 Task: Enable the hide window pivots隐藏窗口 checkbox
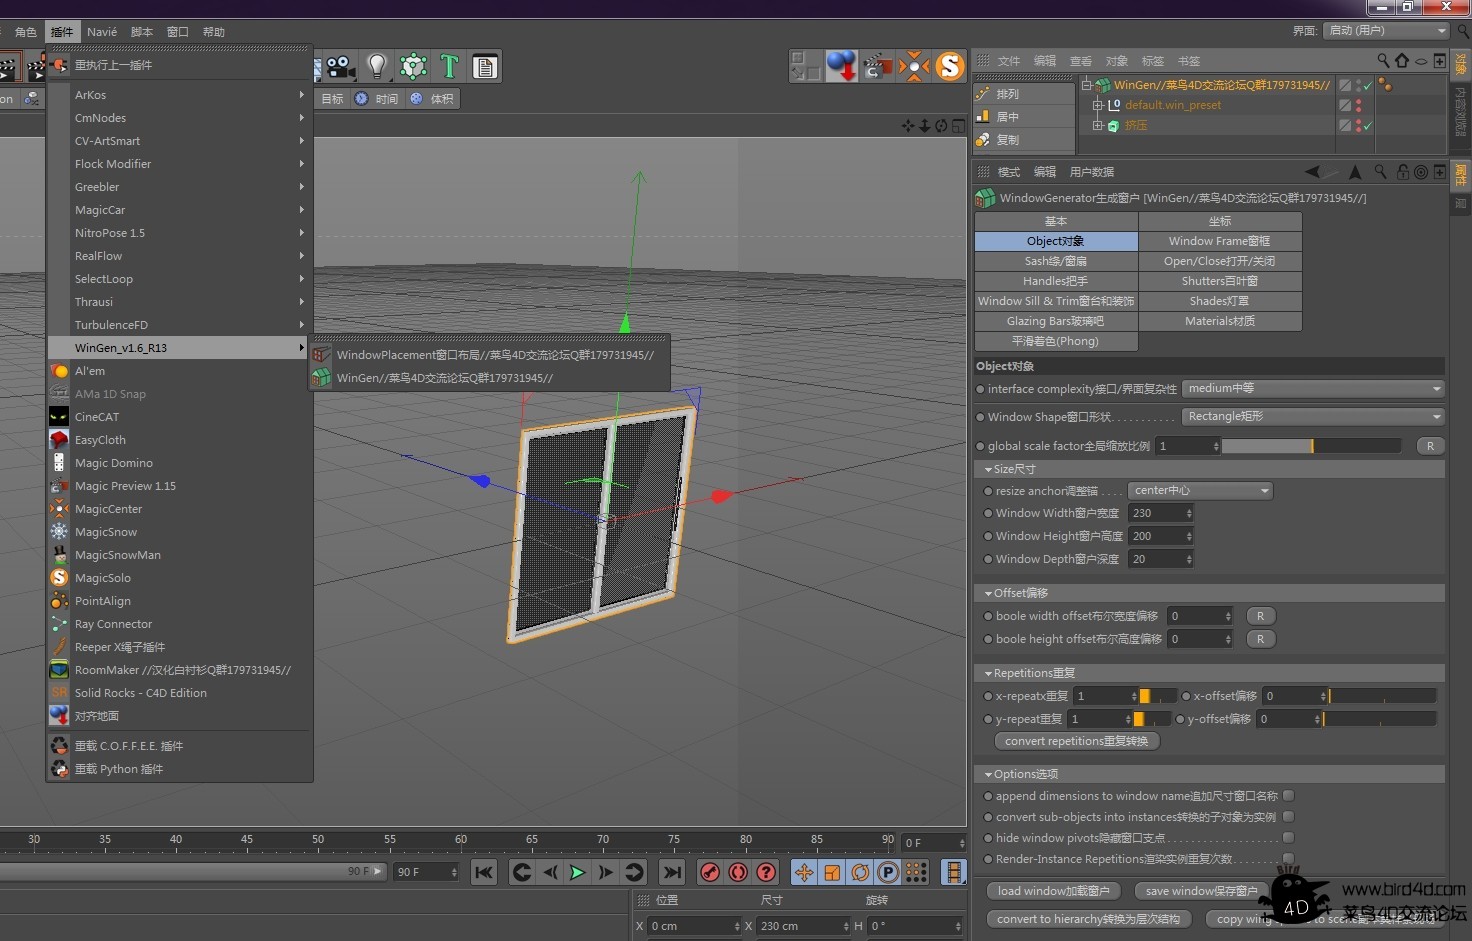click(x=1289, y=838)
